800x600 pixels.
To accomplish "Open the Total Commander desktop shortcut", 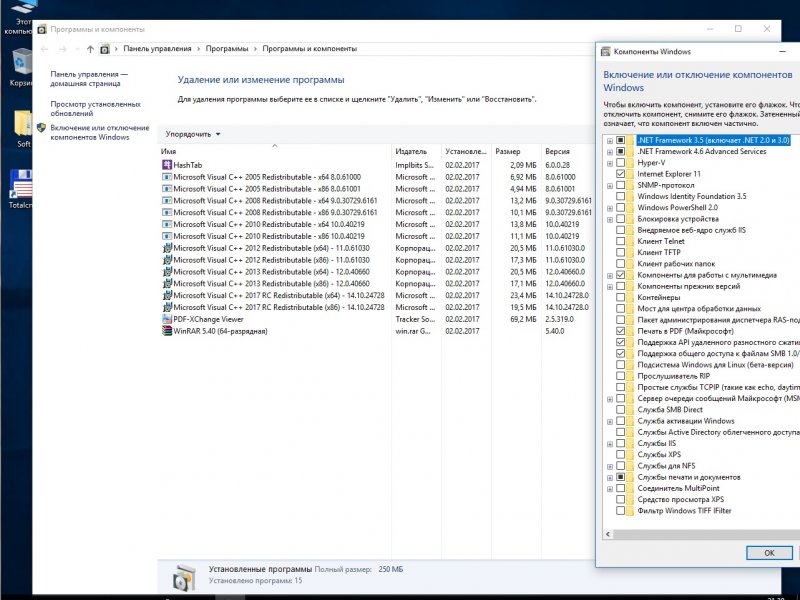I will 20,185.
